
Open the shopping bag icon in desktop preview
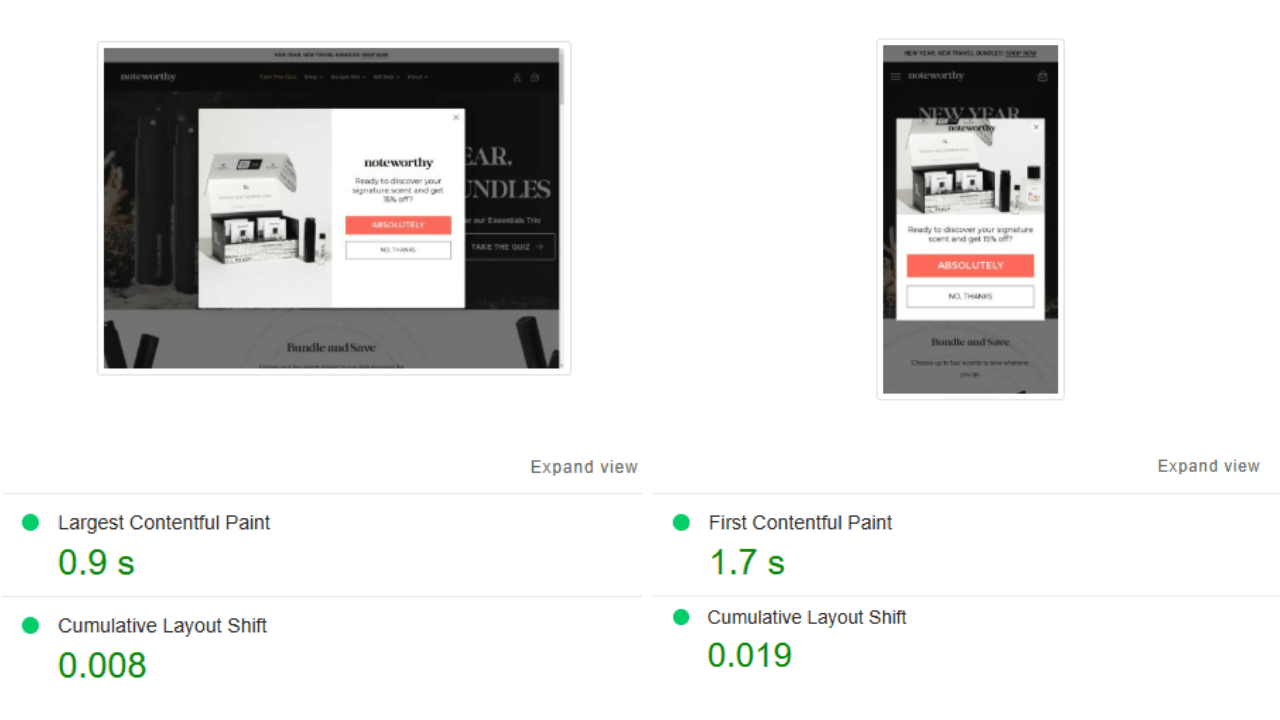(x=535, y=77)
